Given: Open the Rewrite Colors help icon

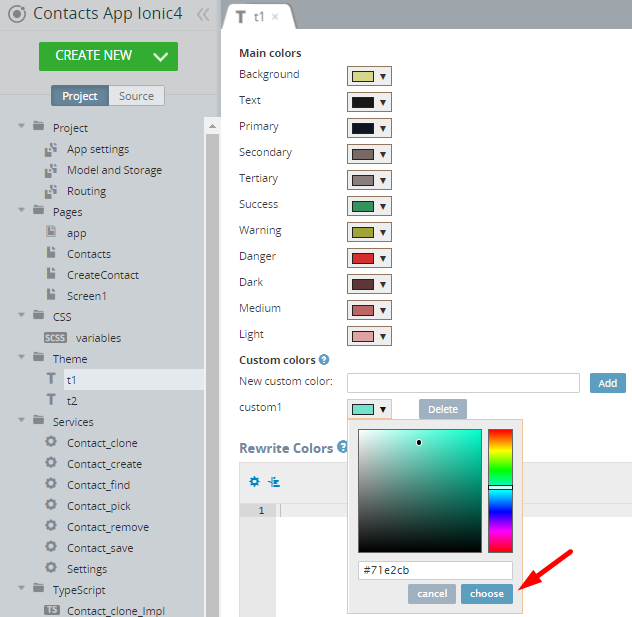Looking at the screenshot, I should click(342, 447).
